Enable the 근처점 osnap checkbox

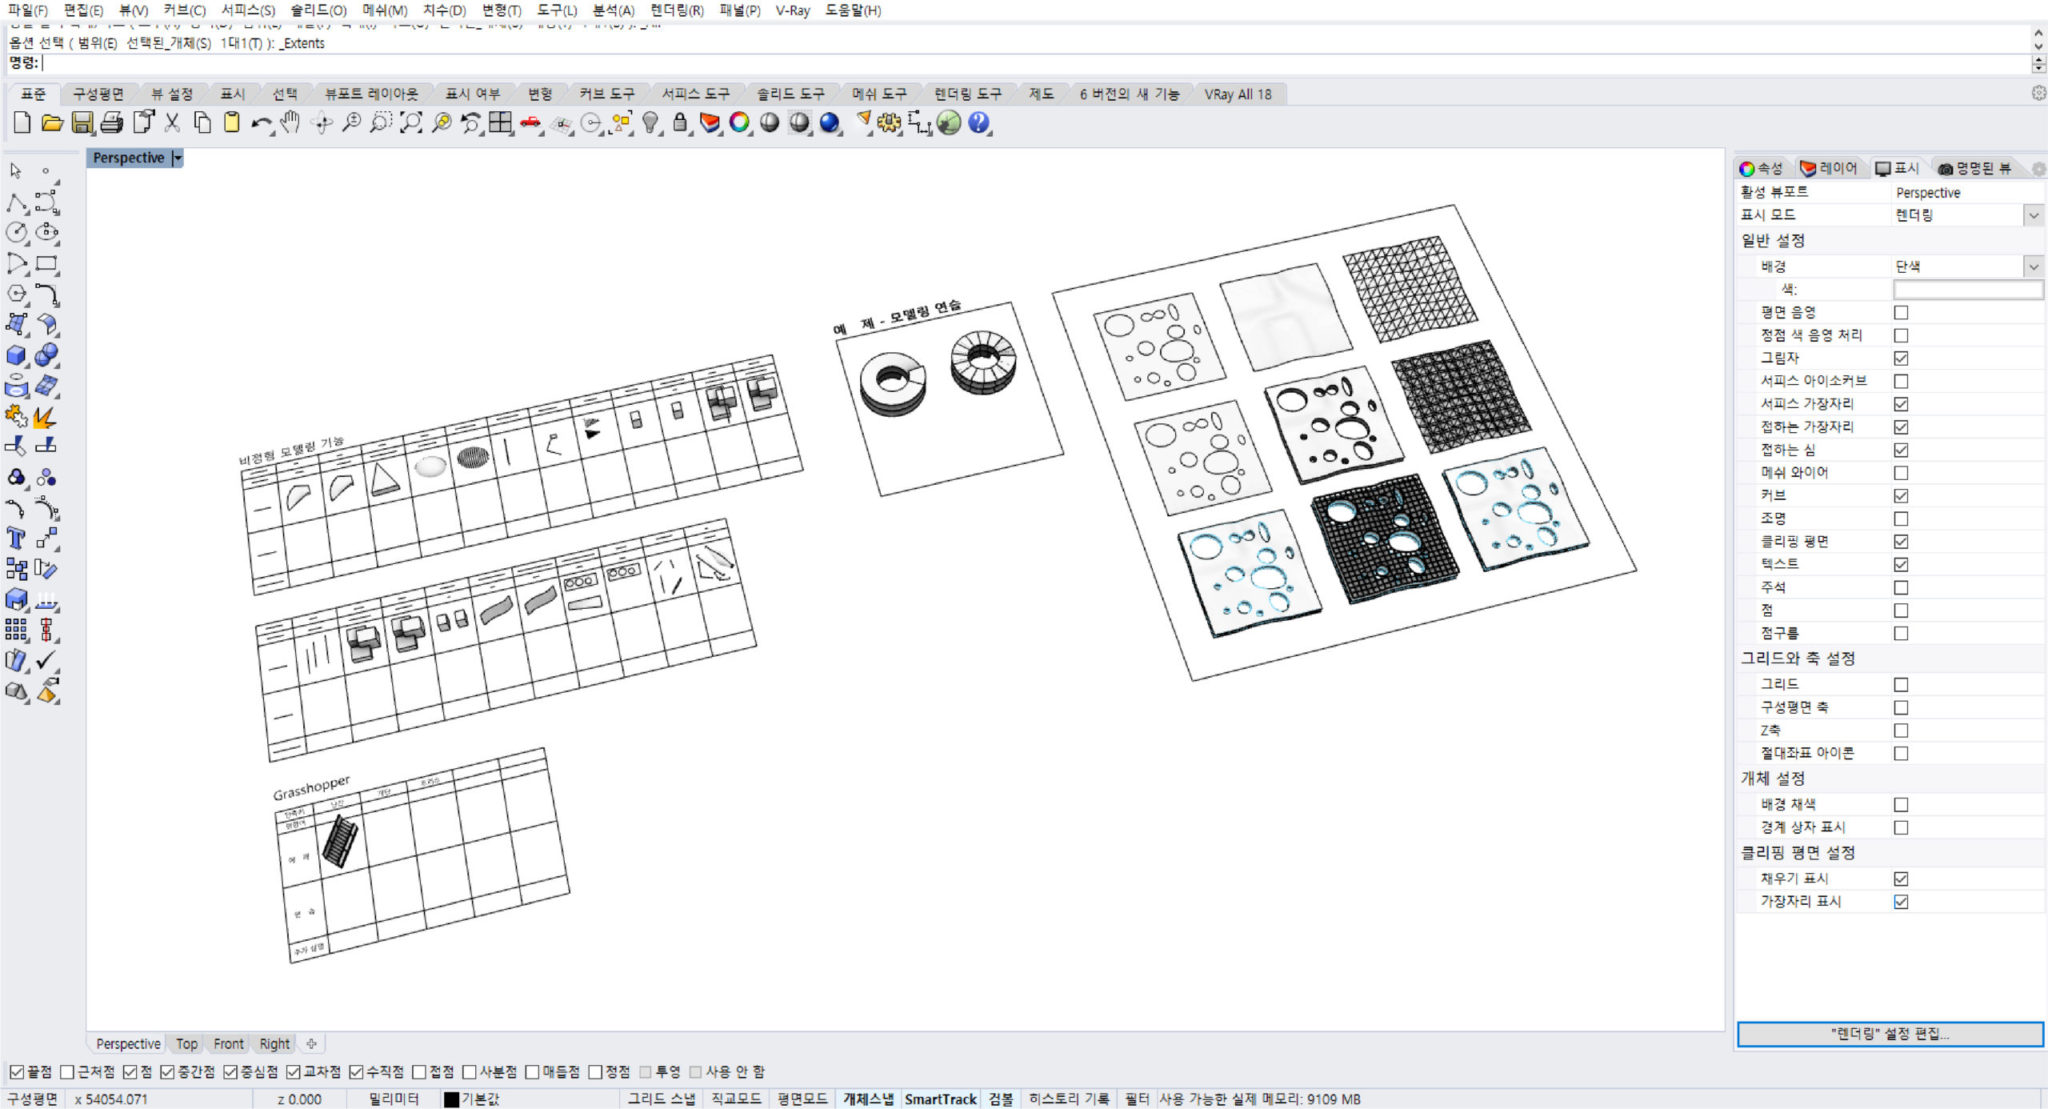(67, 1072)
